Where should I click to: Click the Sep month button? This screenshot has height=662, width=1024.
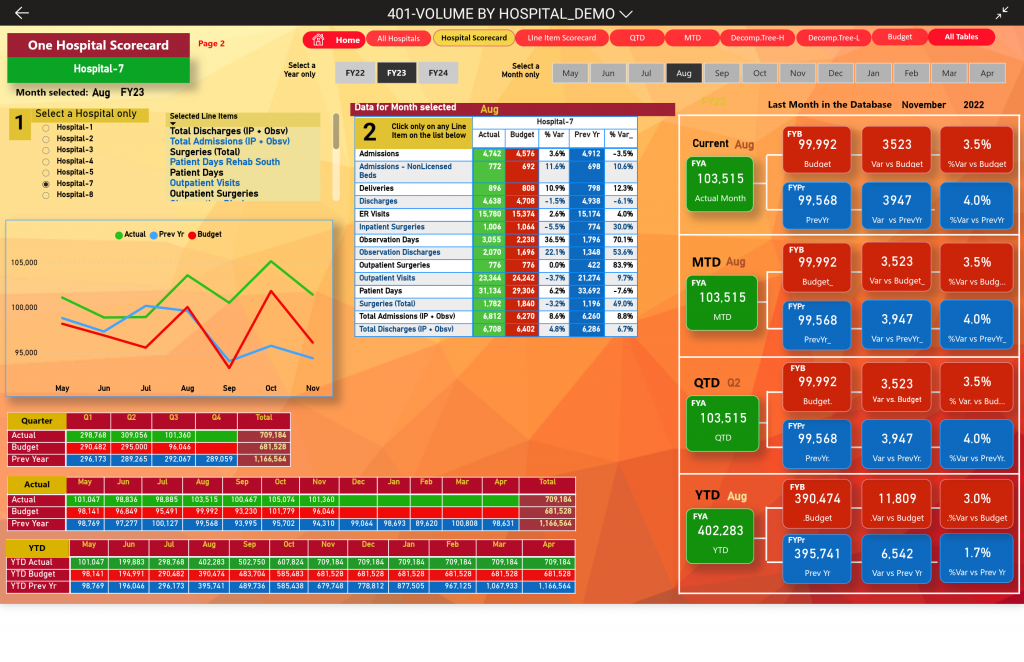click(x=721, y=74)
